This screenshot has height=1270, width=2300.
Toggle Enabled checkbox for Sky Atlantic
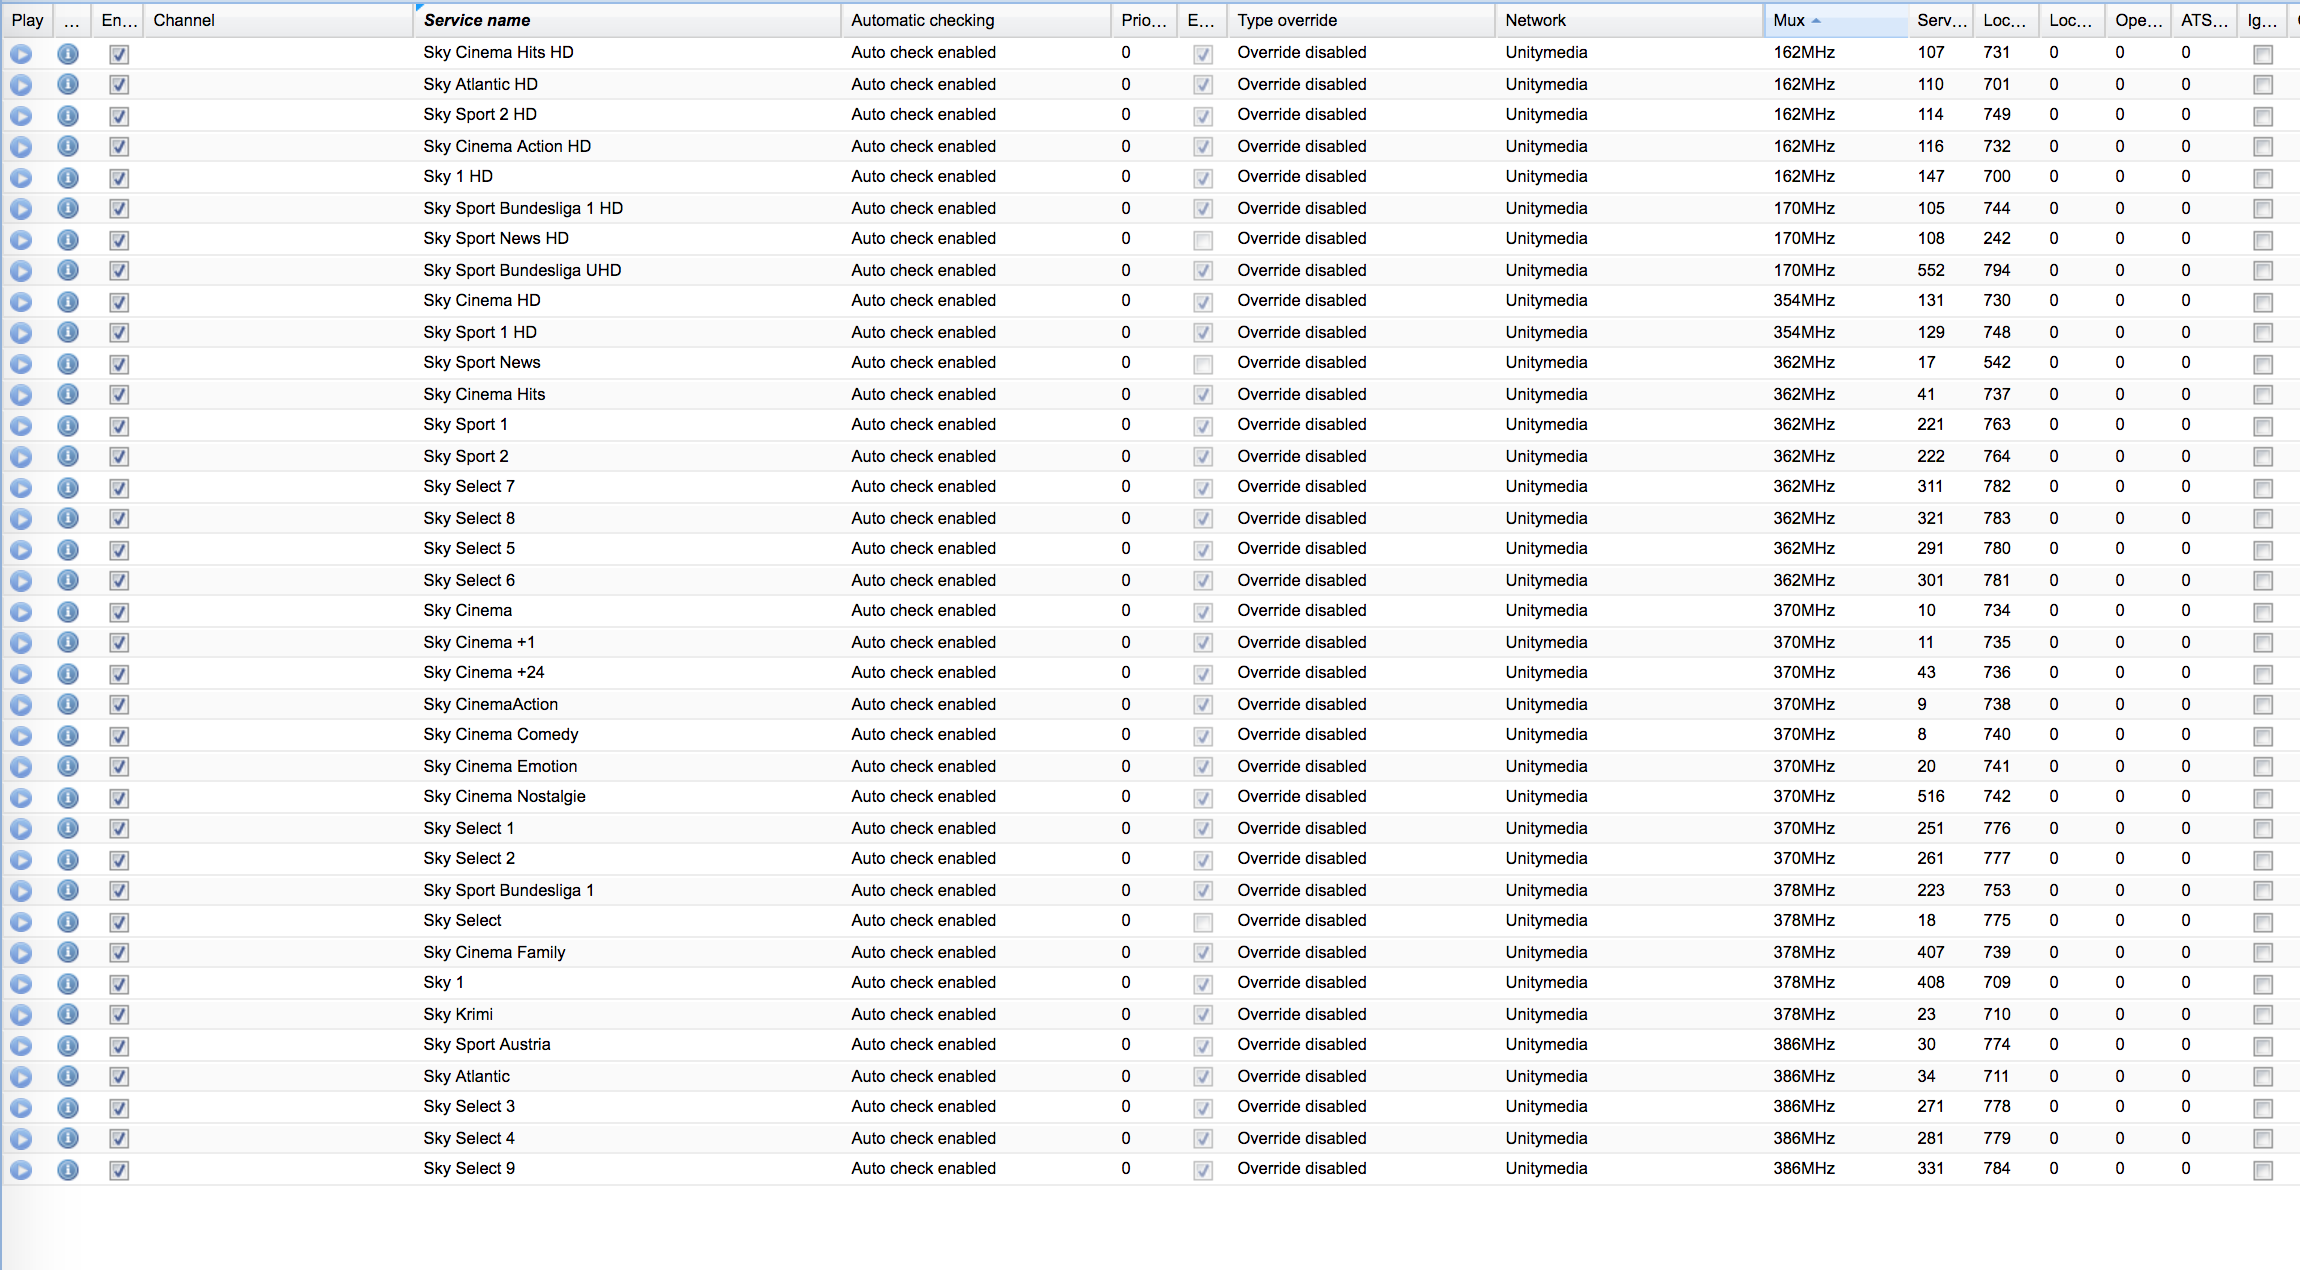[x=119, y=1077]
